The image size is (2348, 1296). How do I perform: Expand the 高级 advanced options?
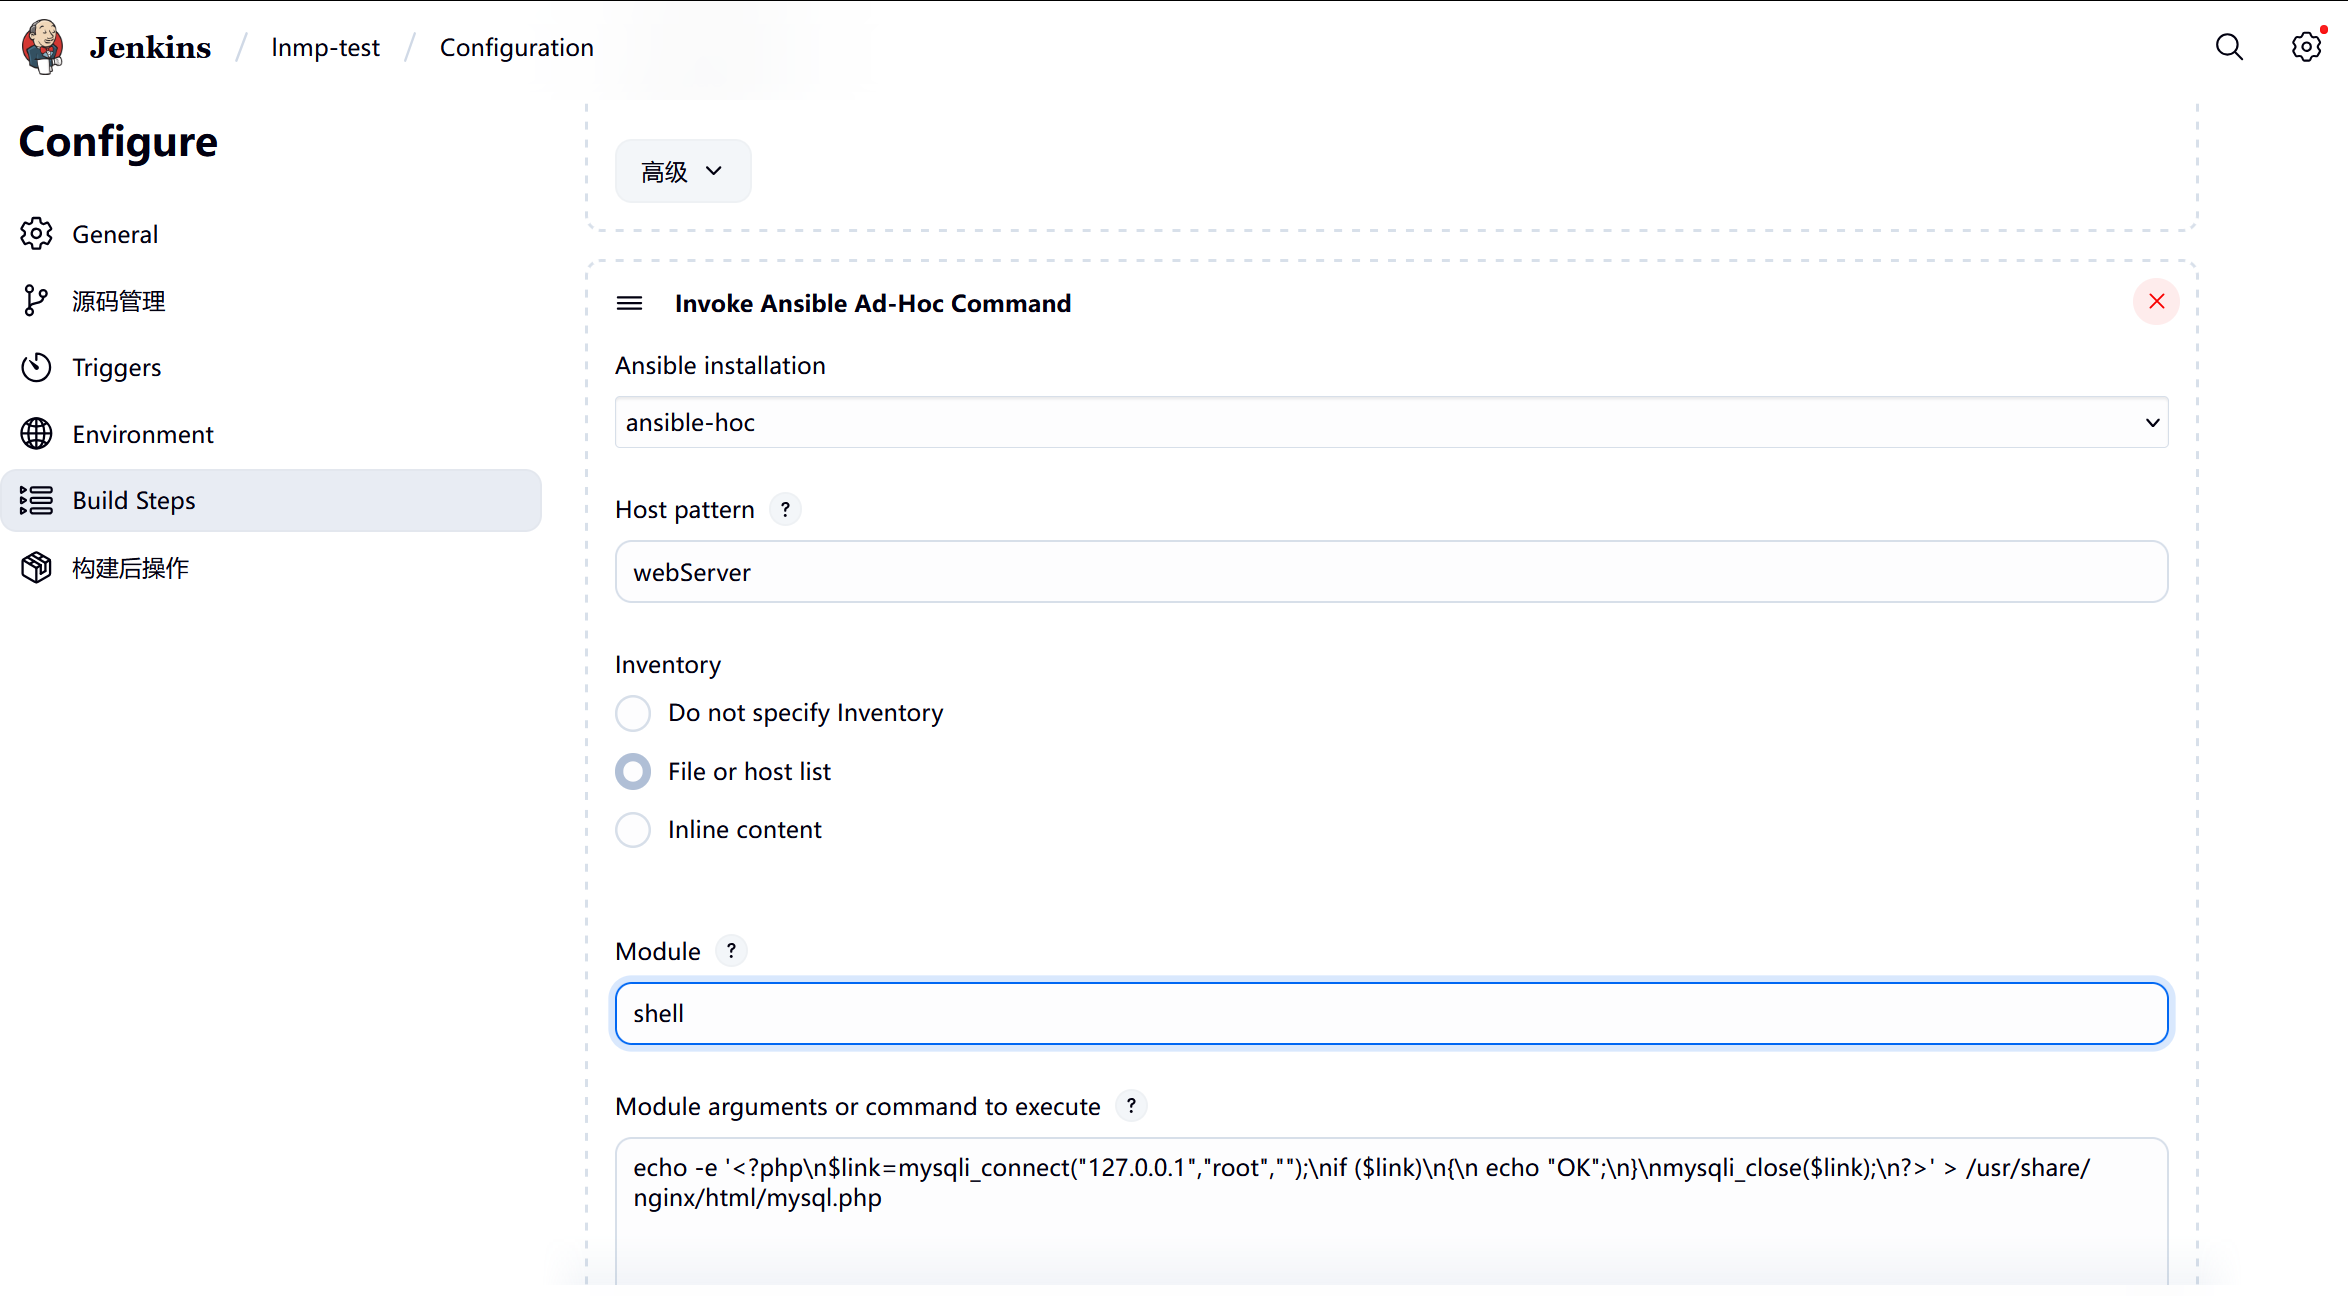pos(683,171)
